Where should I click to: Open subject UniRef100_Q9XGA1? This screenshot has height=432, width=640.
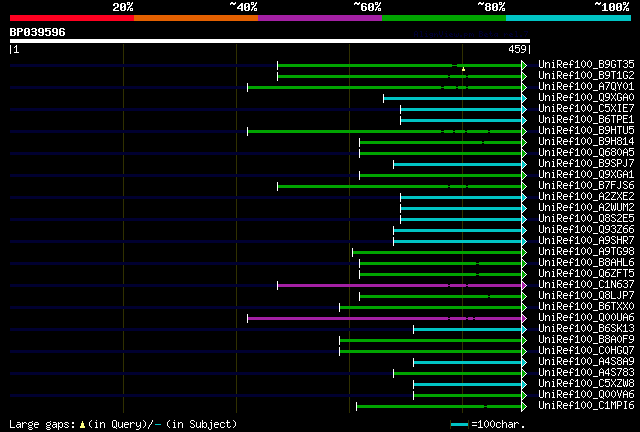(x=586, y=174)
